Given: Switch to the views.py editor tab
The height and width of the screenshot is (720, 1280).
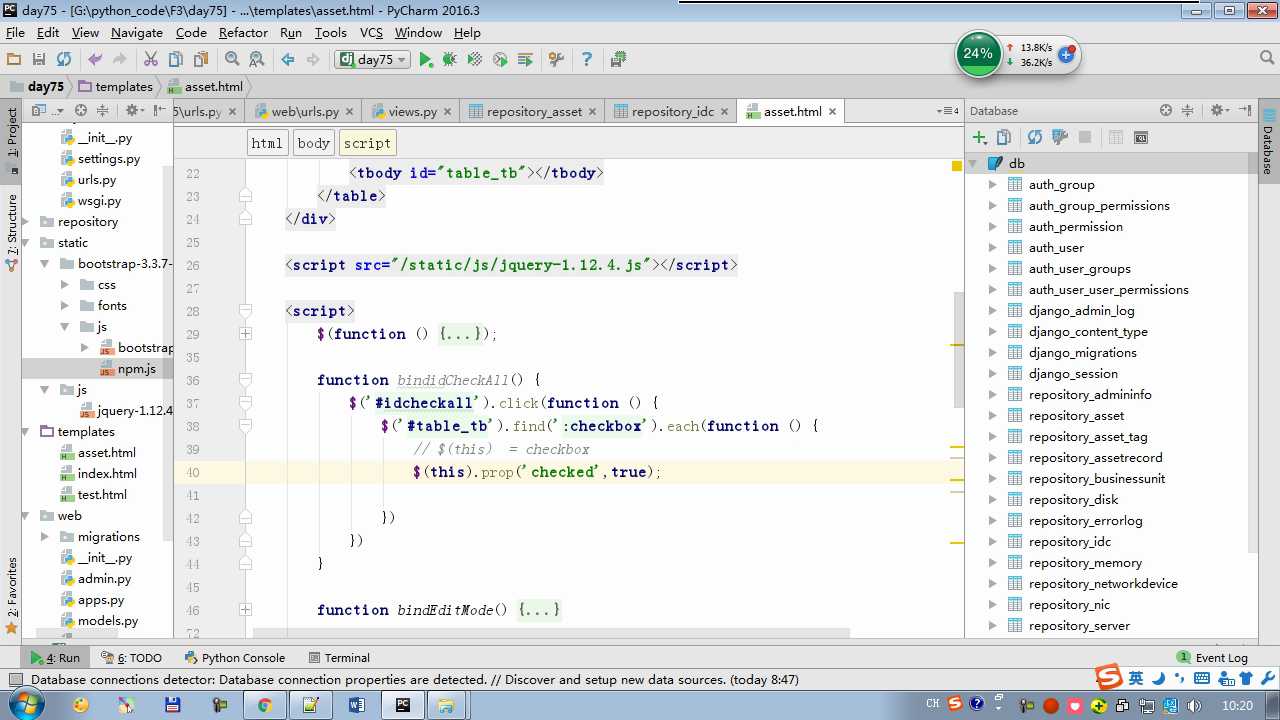Looking at the screenshot, I should coord(412,112).
